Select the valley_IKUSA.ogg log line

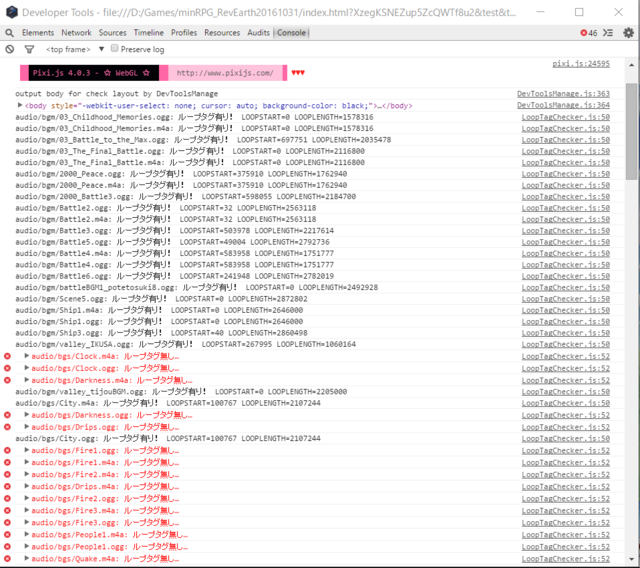[x=186, y=344]
